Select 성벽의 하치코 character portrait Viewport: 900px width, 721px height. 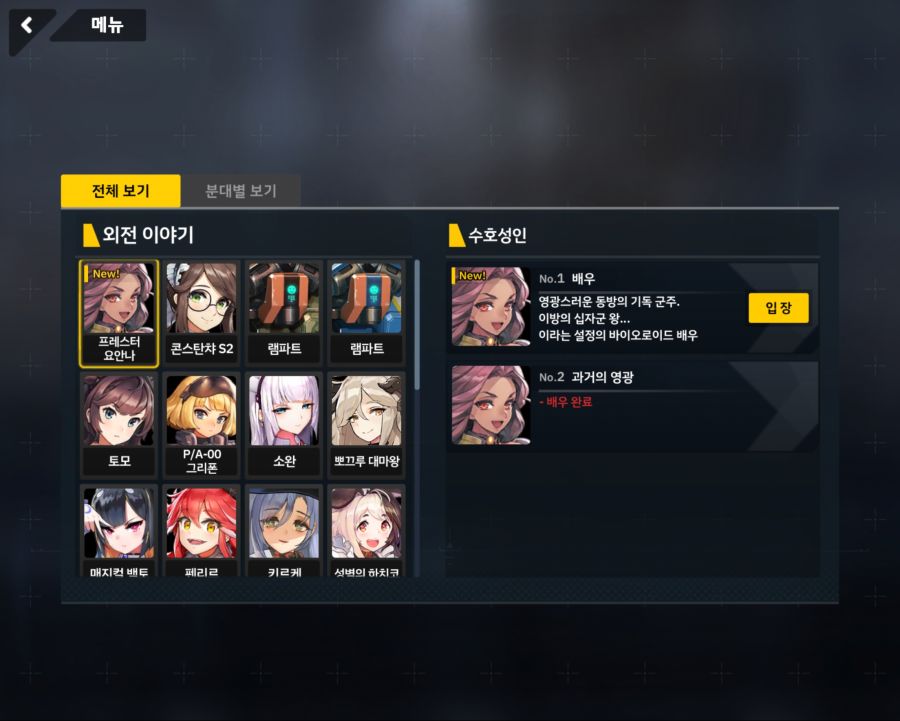click(x=367, y=531)
